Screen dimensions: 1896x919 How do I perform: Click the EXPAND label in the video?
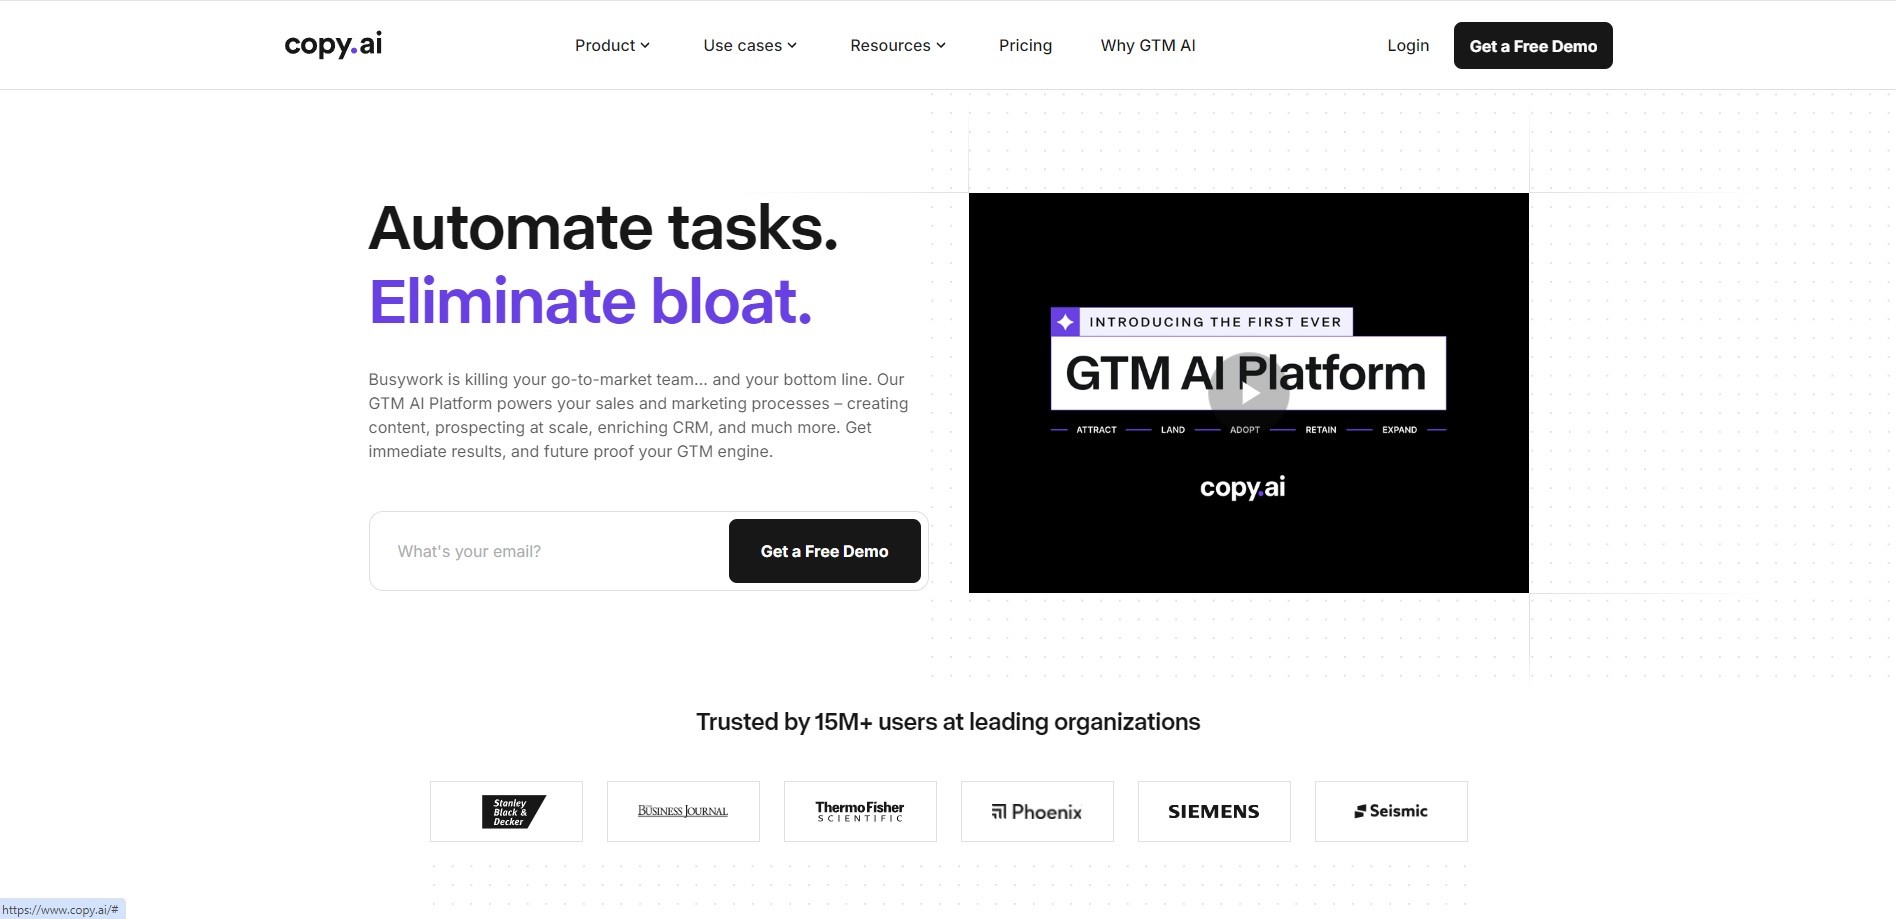pyautogui.click(x=1399, y=430)
